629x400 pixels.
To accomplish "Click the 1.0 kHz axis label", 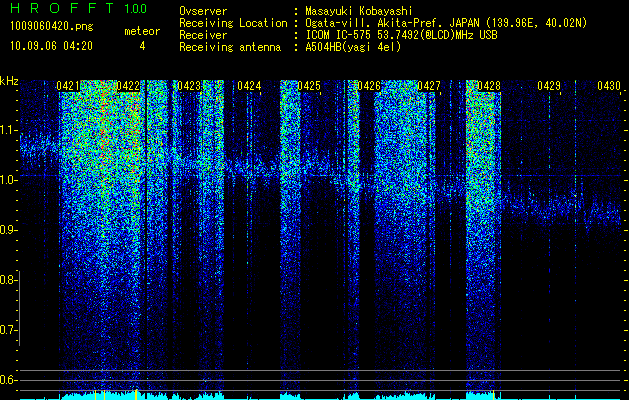I will 8,180.
